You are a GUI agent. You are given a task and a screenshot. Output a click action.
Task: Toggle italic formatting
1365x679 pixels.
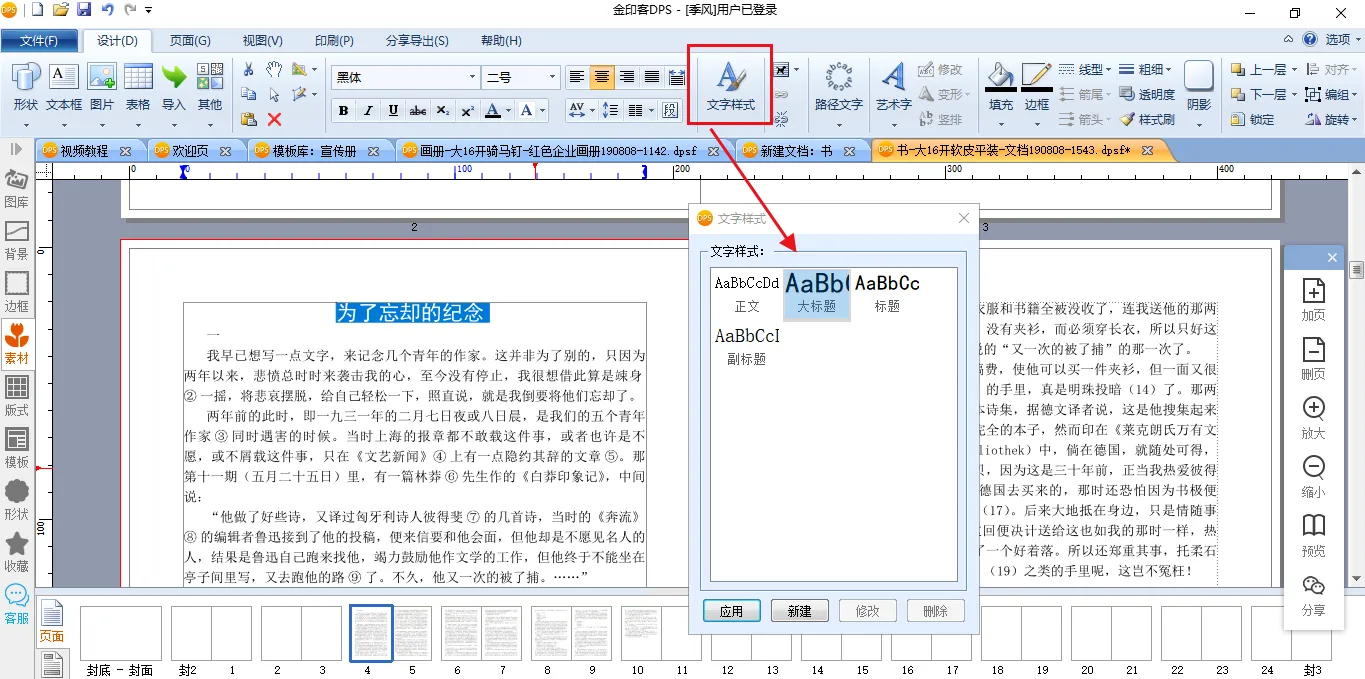pyautogui.click(x=368, y=110)
